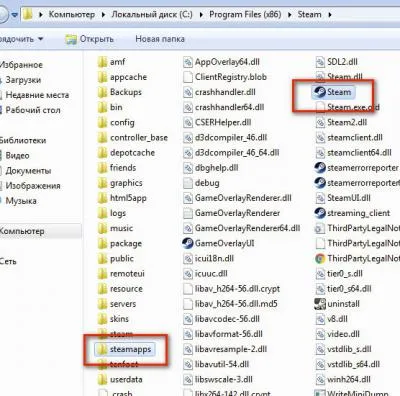The width and height of the screenshot is (400, 396).
Task: Click the resource folder icon
Action: click(x=102, y=289)
